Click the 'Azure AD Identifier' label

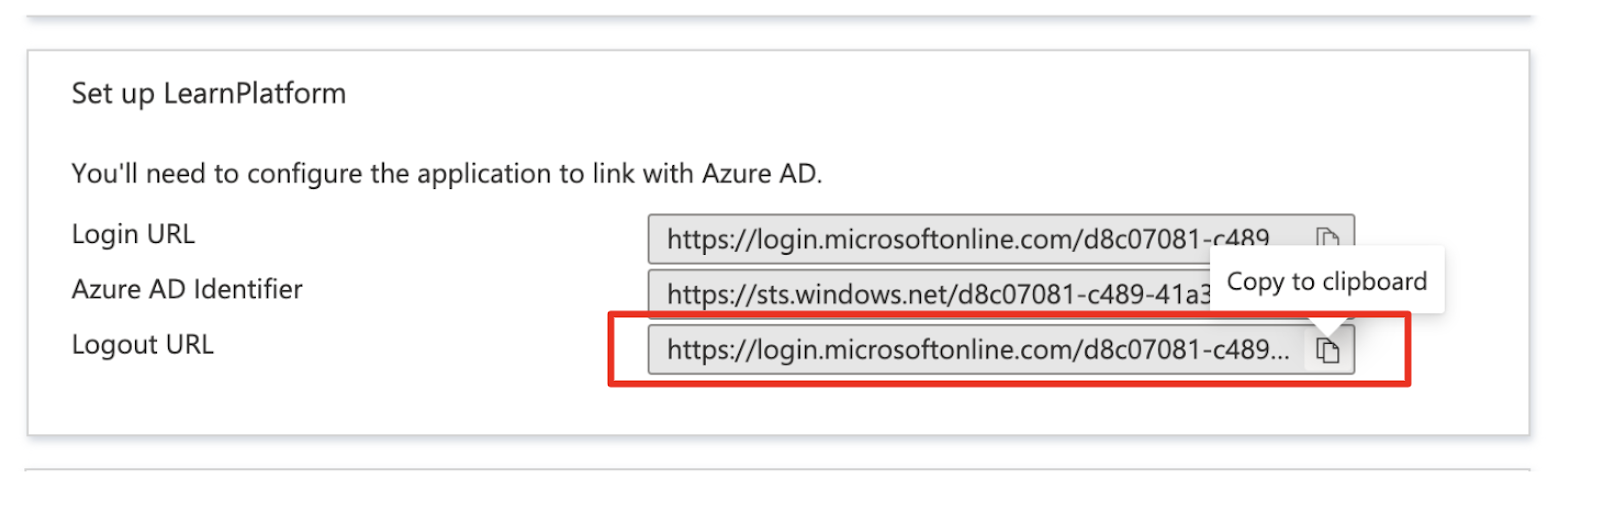[x=187, y=289]
